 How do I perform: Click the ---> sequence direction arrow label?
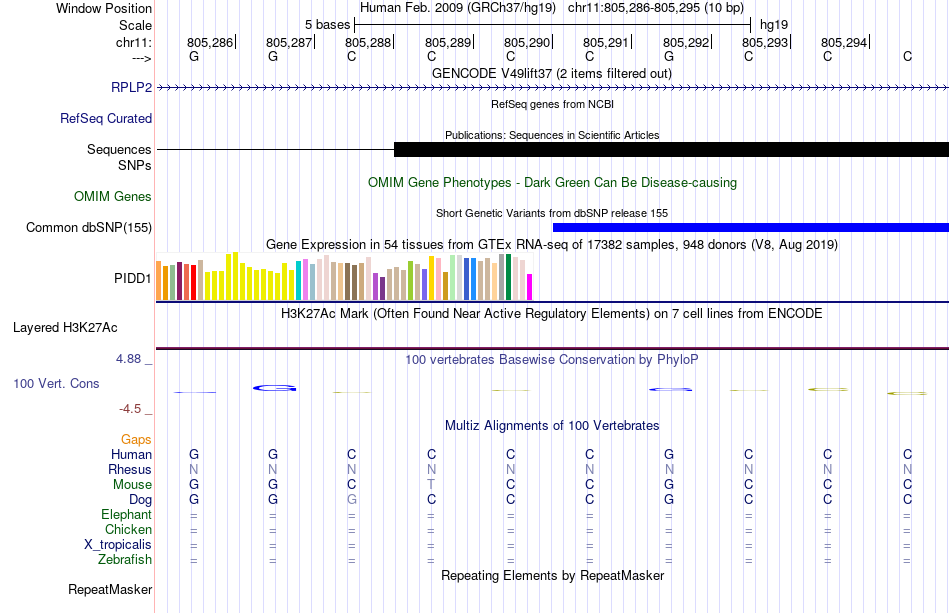click(x=141, y=58)
